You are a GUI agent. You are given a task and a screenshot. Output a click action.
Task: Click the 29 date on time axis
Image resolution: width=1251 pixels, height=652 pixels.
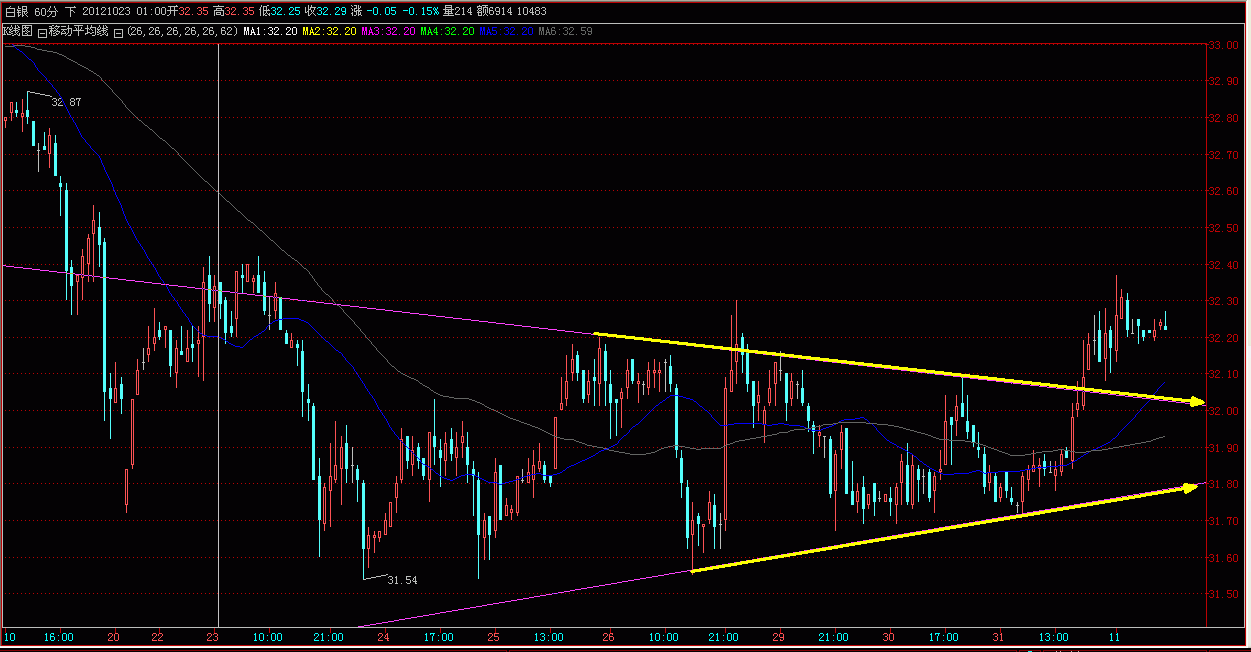point(777,636)
